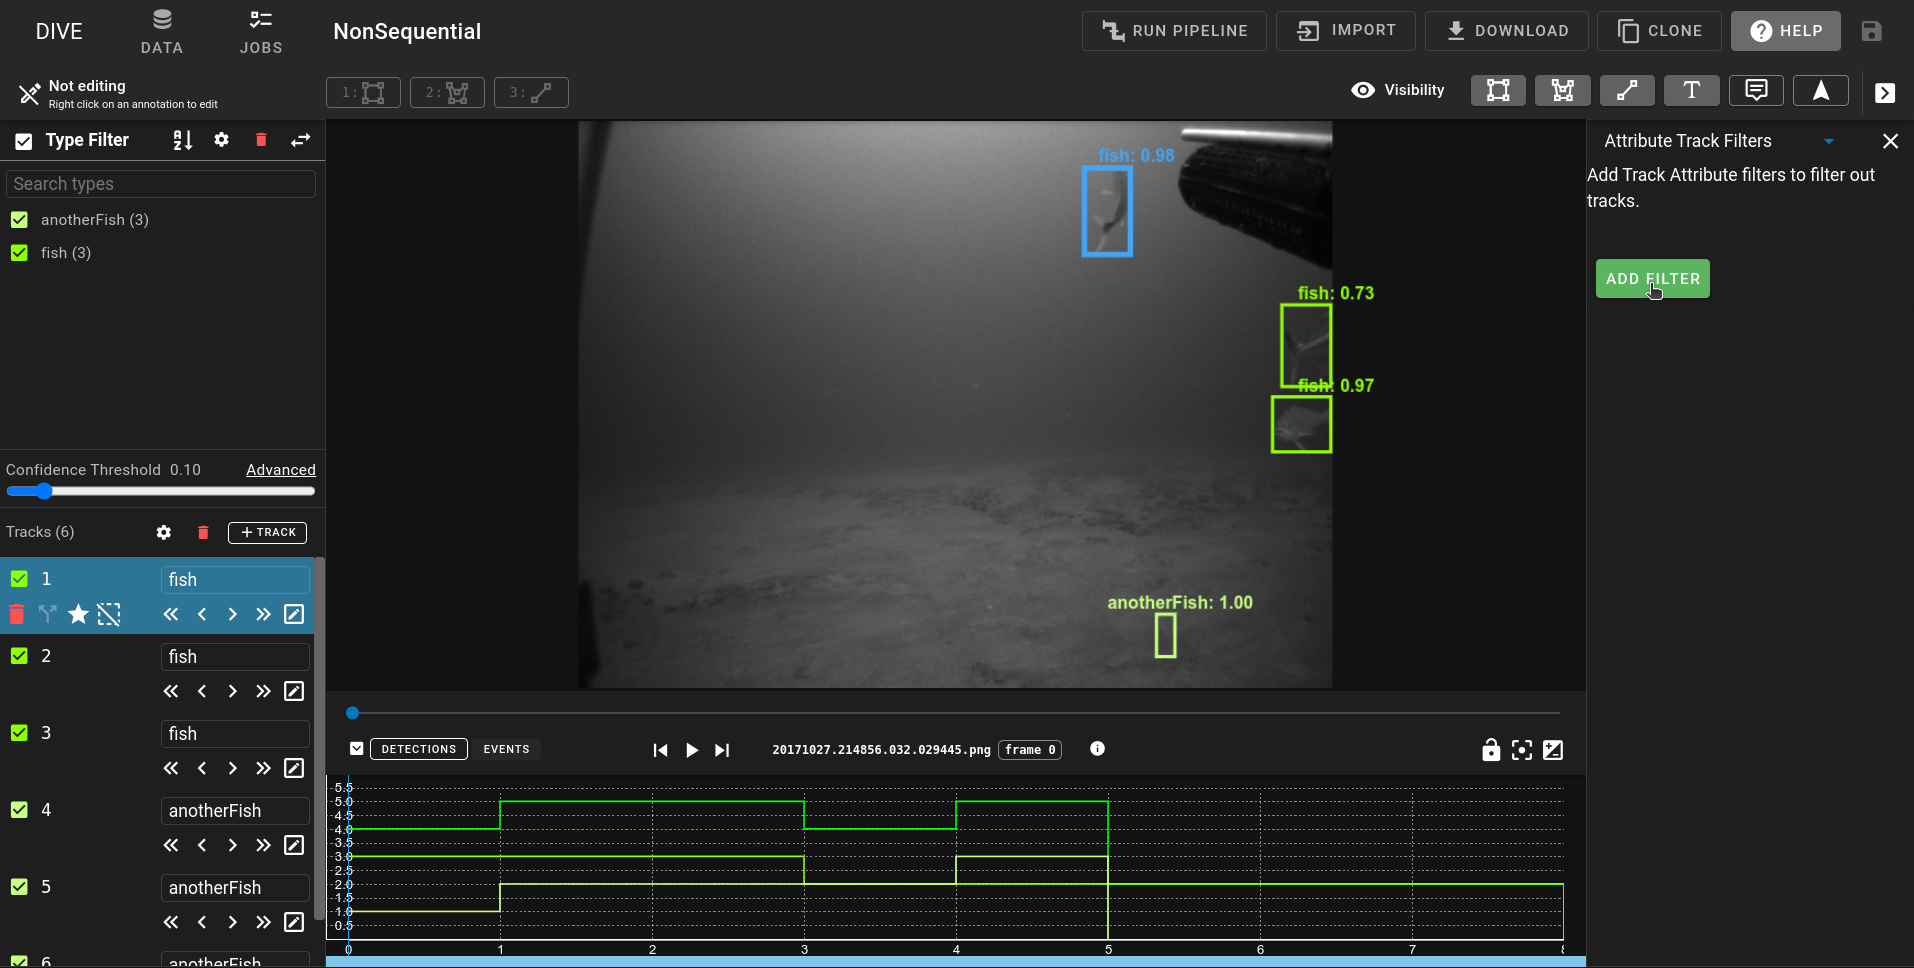The image size is (1914, 968).
Task: Toggle track 2 checkbox
Action: 19,656
